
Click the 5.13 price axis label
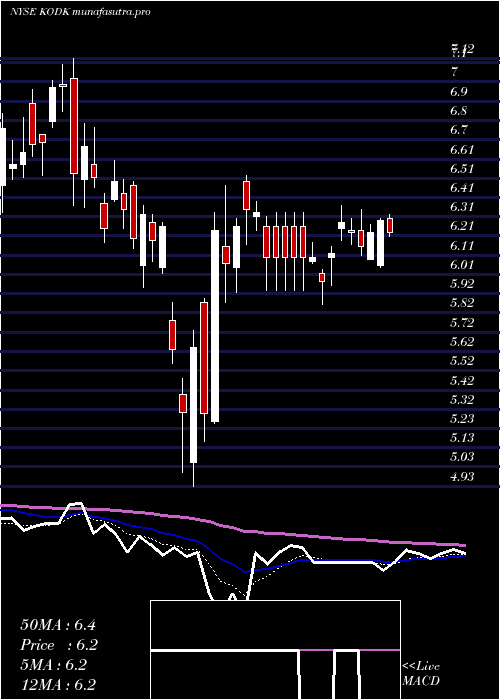(x=461, y=438)
